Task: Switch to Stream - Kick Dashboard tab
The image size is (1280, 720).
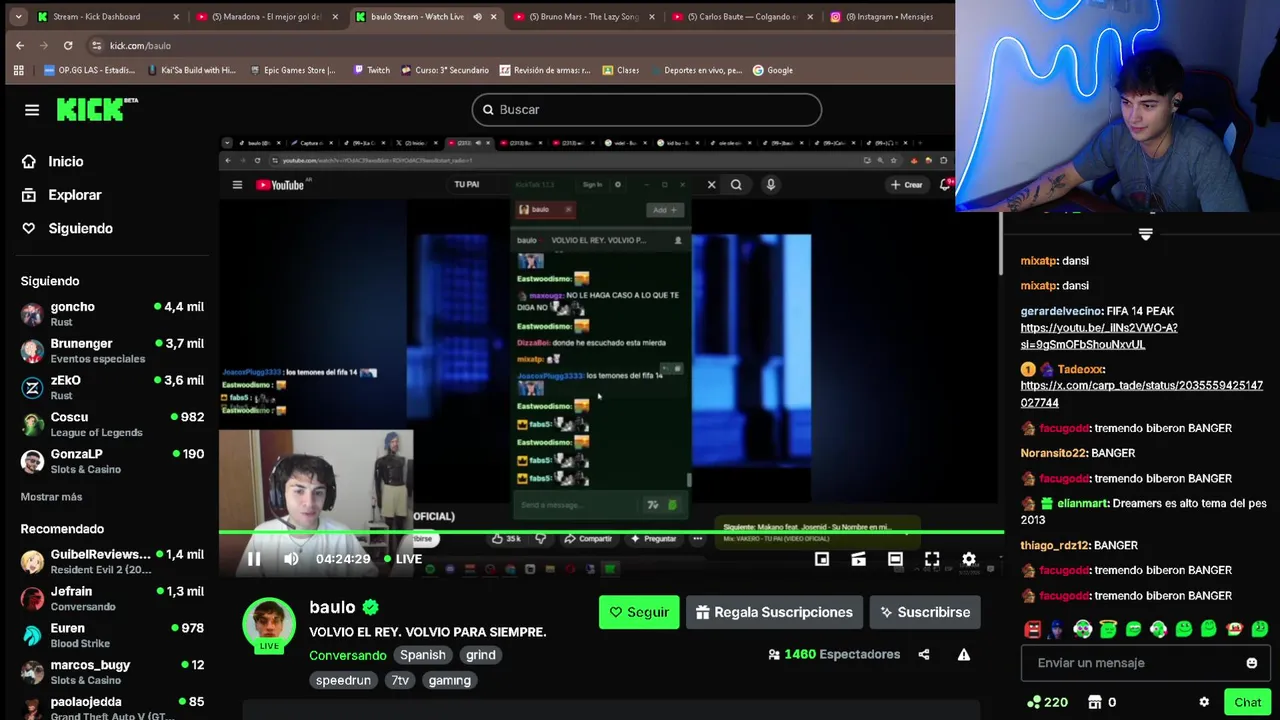Action: pyautogui.click(x=107, y=16)
